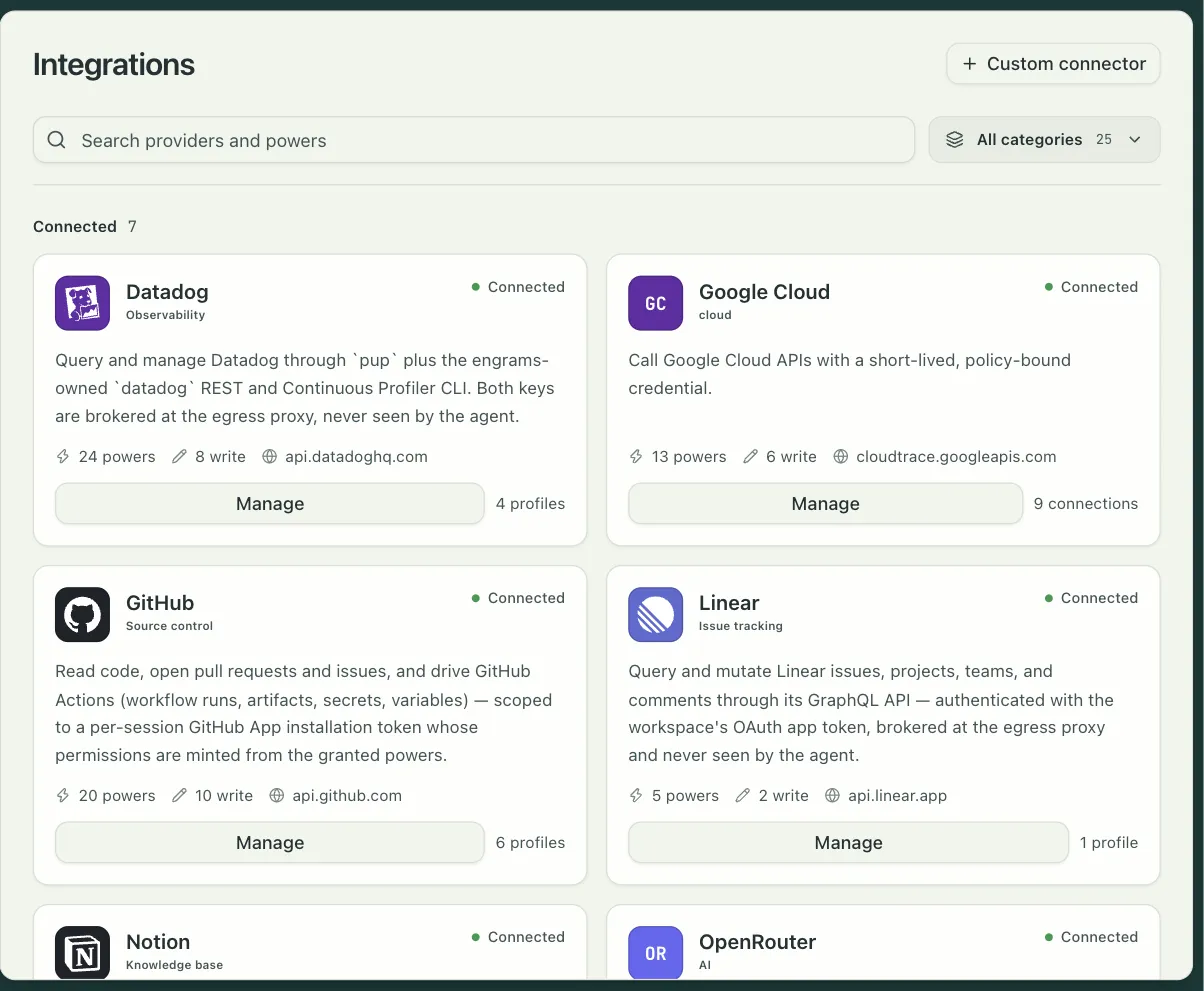The image size is (1204, 991).
Task: Click the search magnifier icon
Action: click(57, 140)
